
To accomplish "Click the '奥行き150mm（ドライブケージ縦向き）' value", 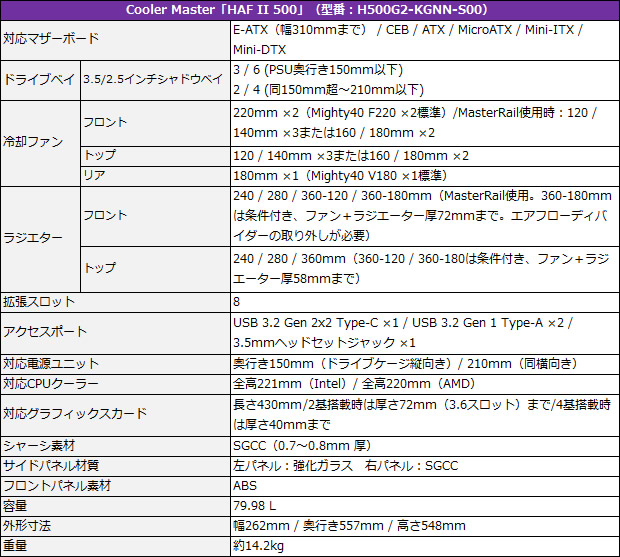I will click(x=425, y=364).
